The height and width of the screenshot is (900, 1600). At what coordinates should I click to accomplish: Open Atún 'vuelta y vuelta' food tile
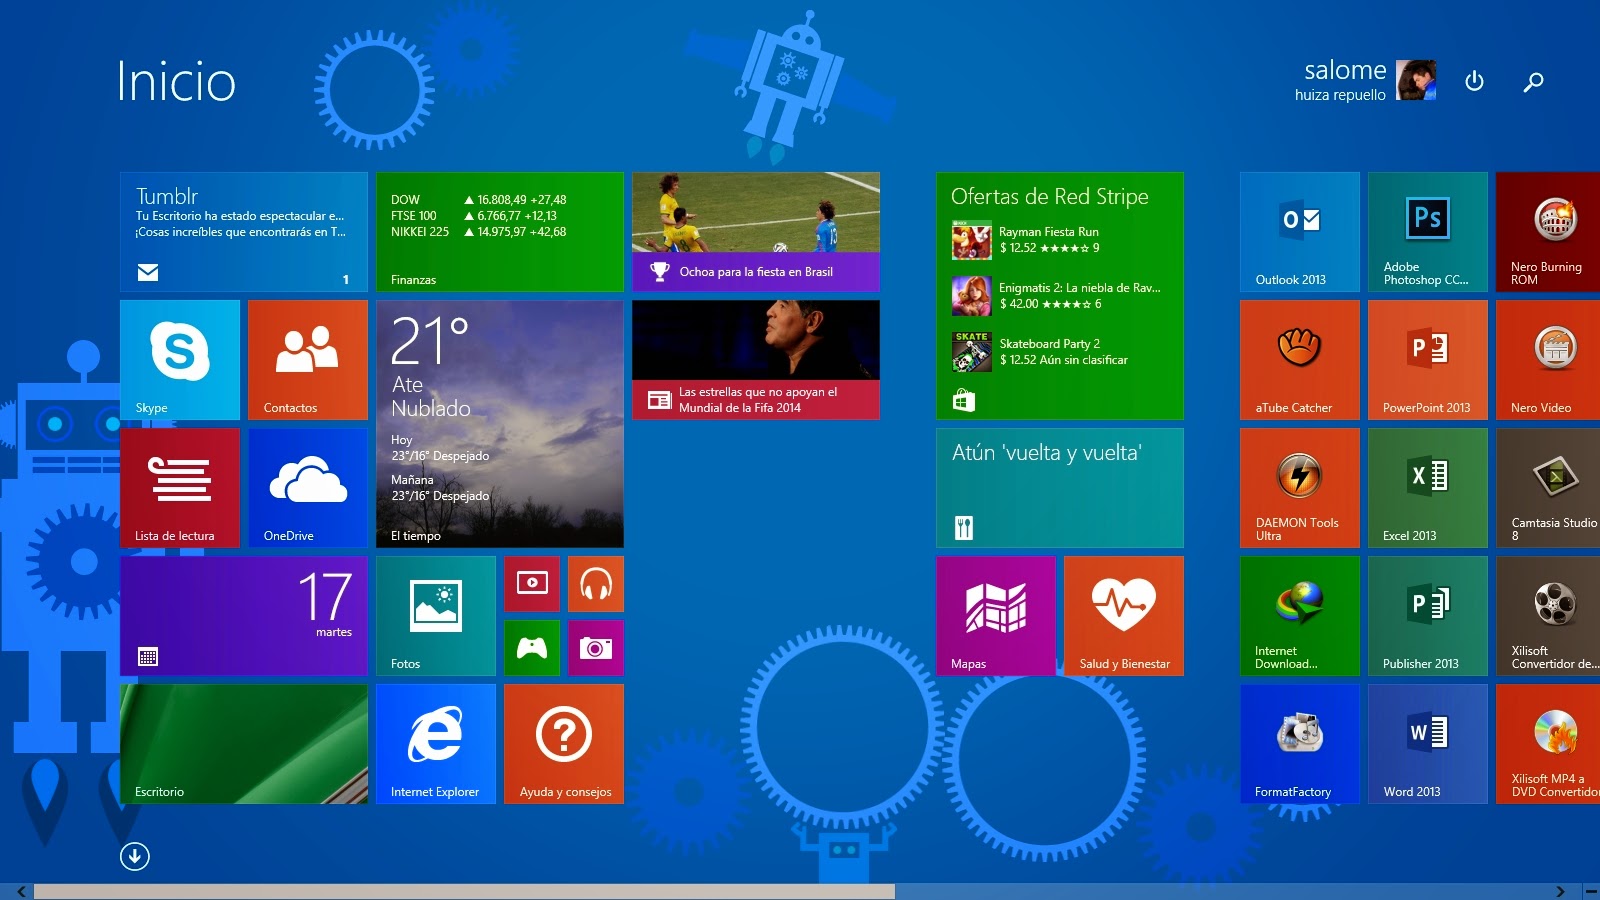click(1060, 488)
